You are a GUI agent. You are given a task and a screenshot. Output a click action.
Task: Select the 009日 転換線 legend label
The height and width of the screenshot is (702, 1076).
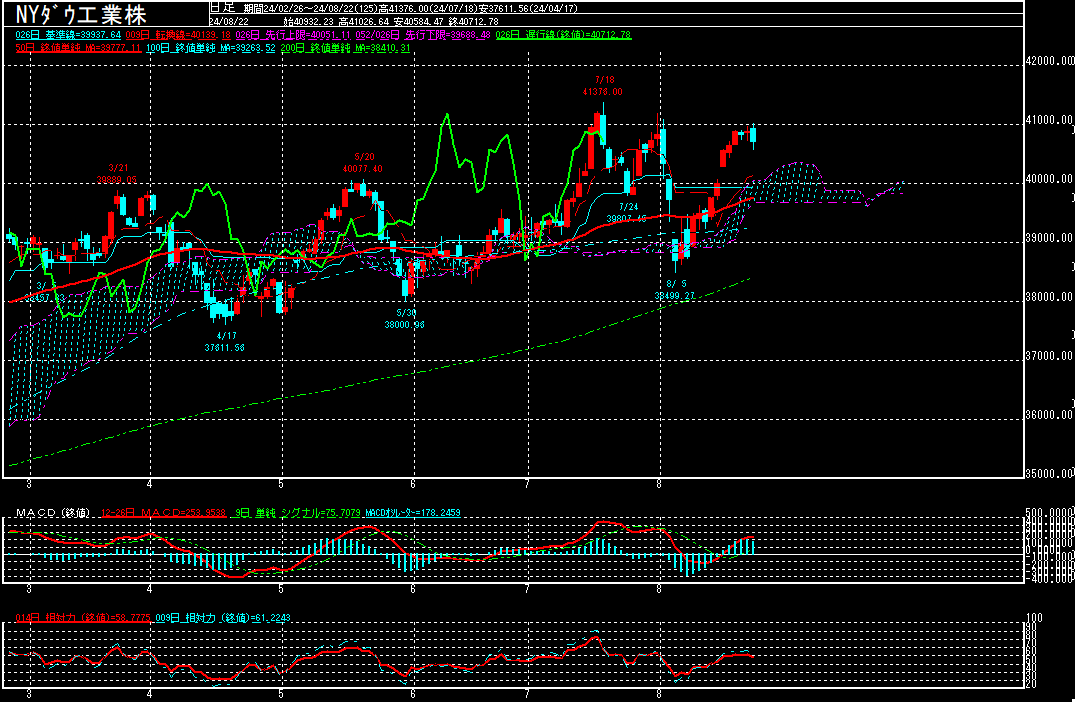coord(178,34)
